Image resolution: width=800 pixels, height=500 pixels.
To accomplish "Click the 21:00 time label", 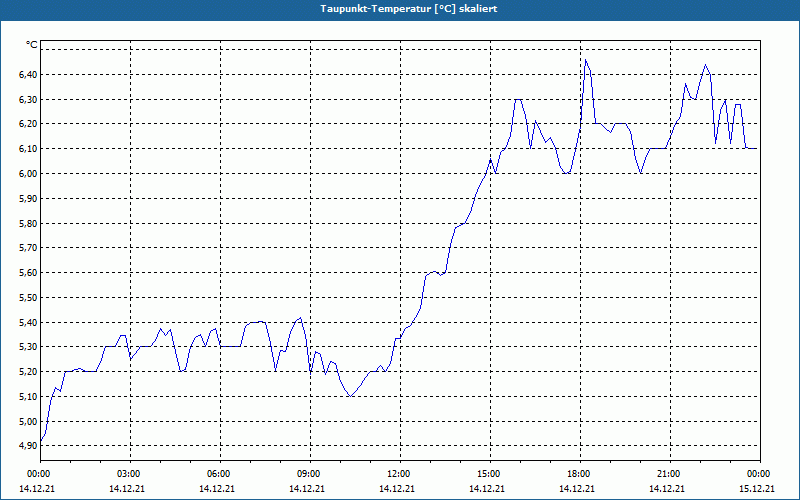I will click(x=670, y=474).
